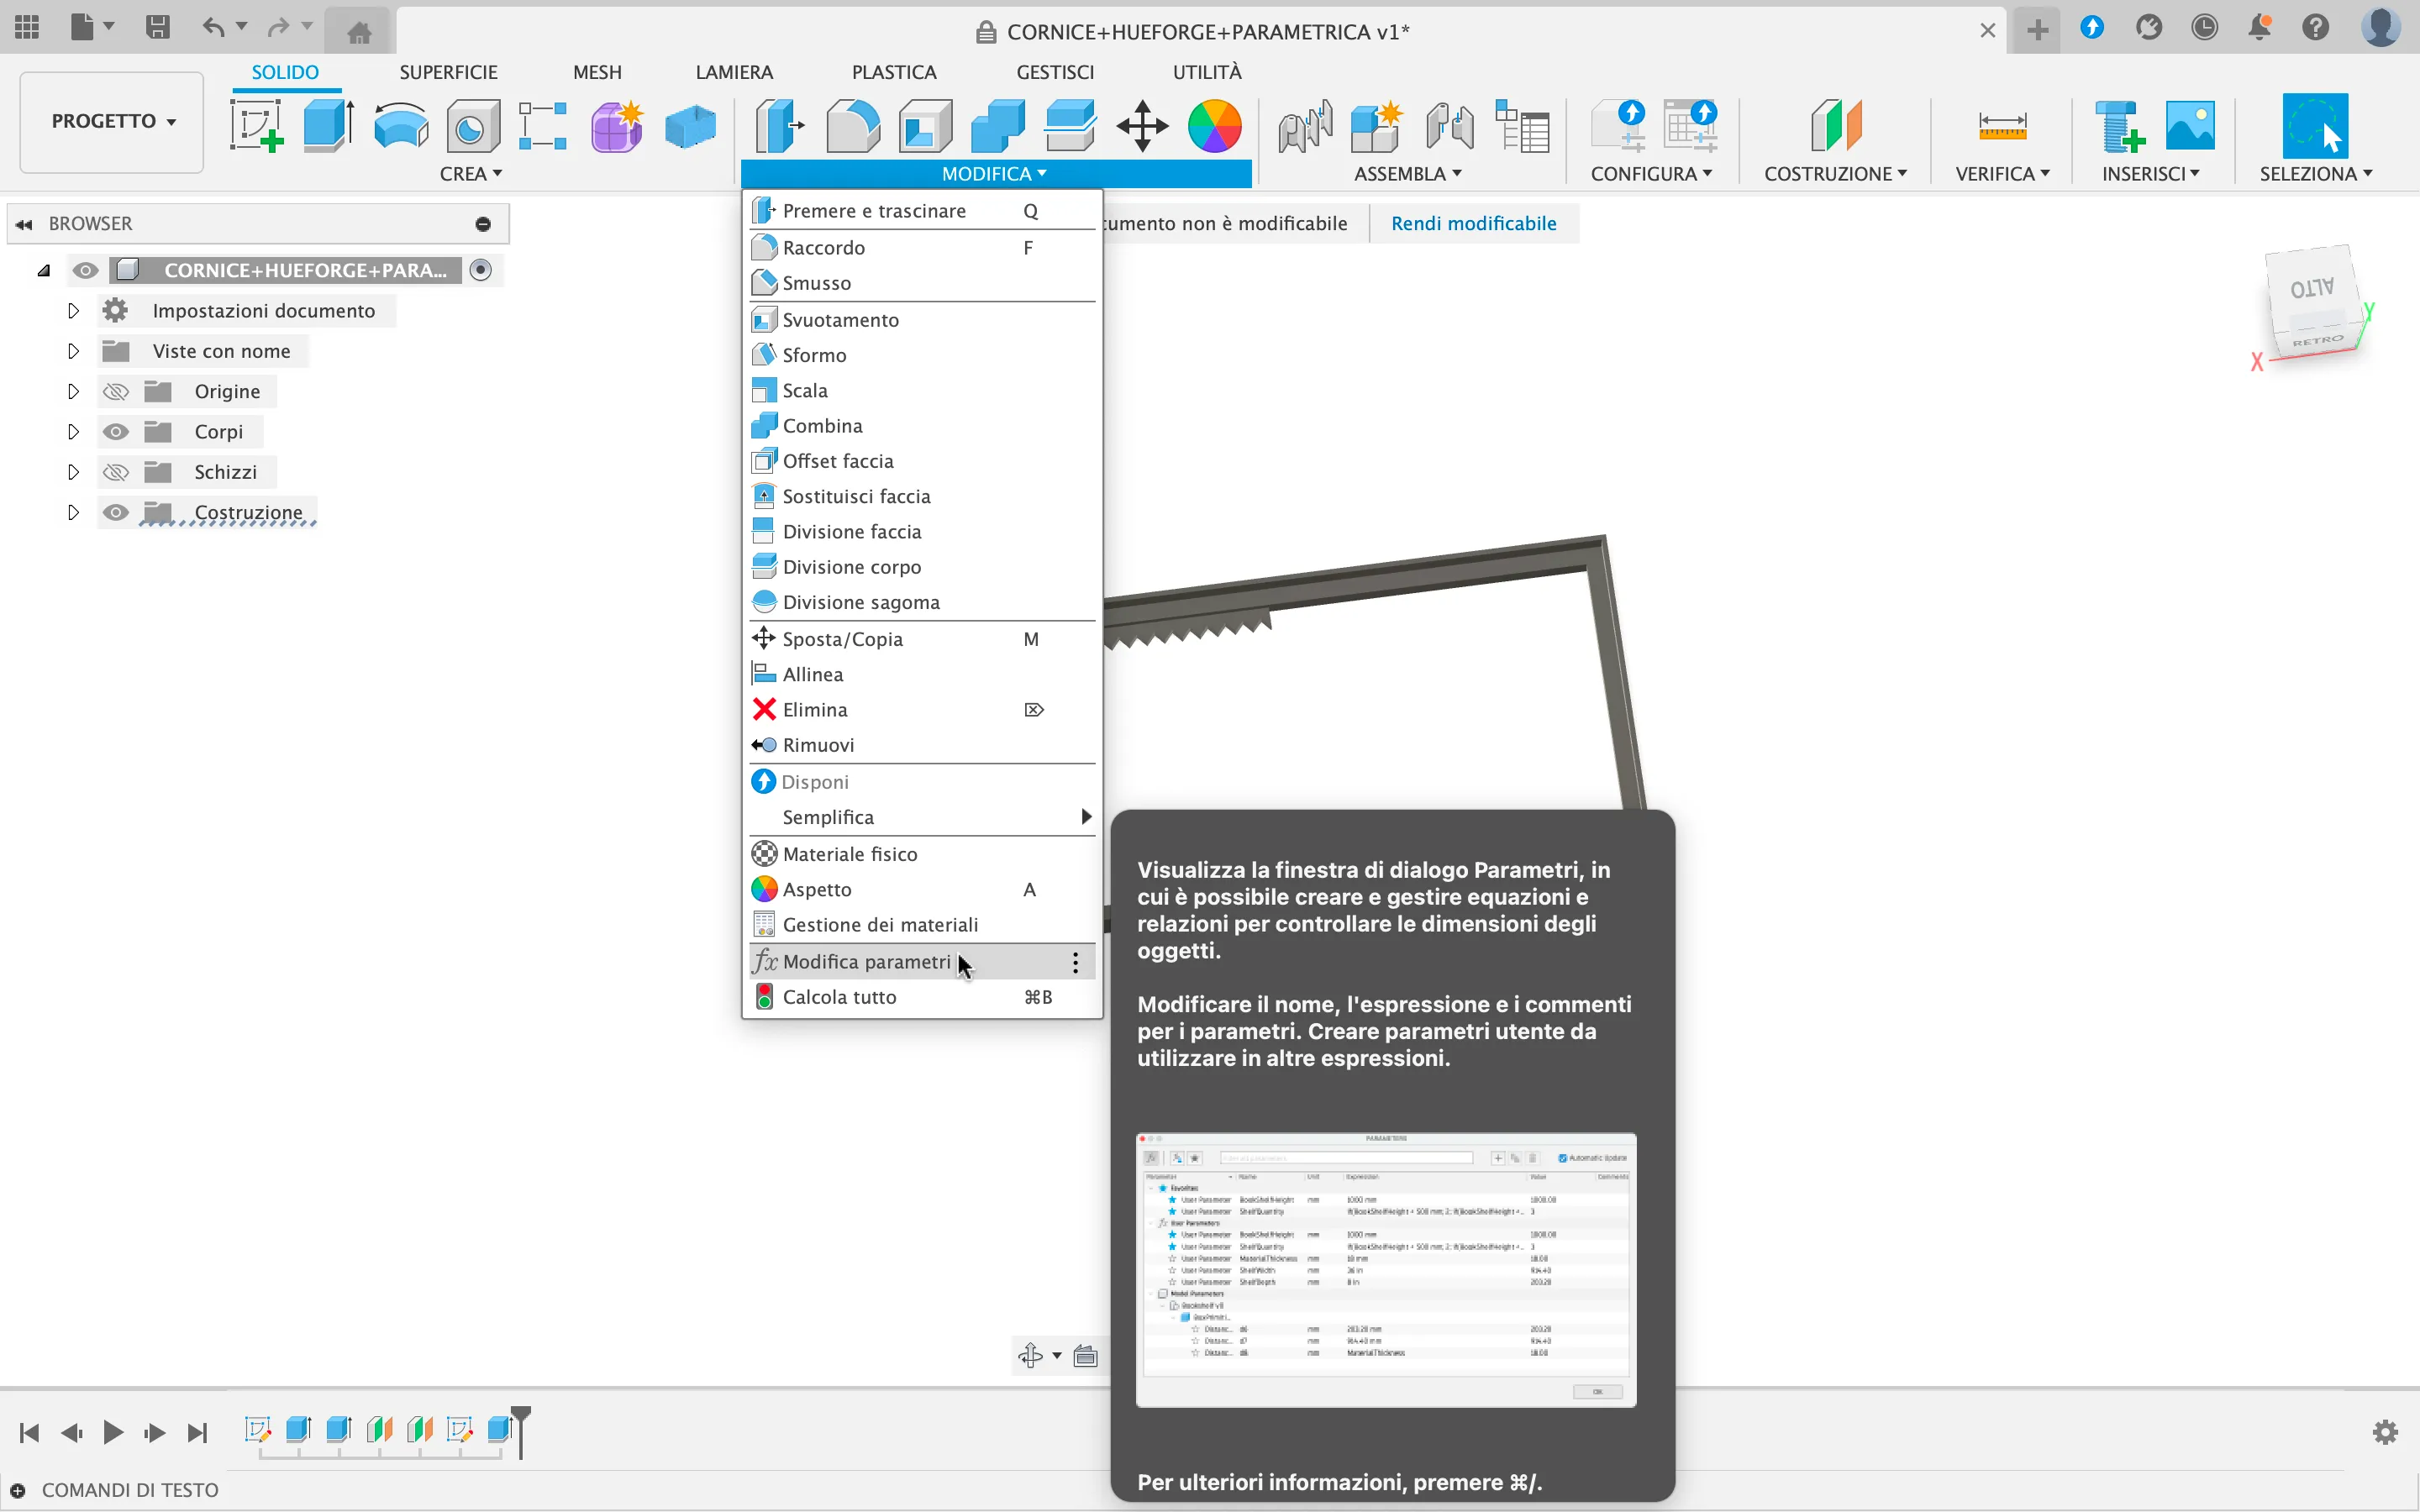Expand the Impostazioni documento node
This screenshot has height=1512, width=2420.
tap(73, 311)
